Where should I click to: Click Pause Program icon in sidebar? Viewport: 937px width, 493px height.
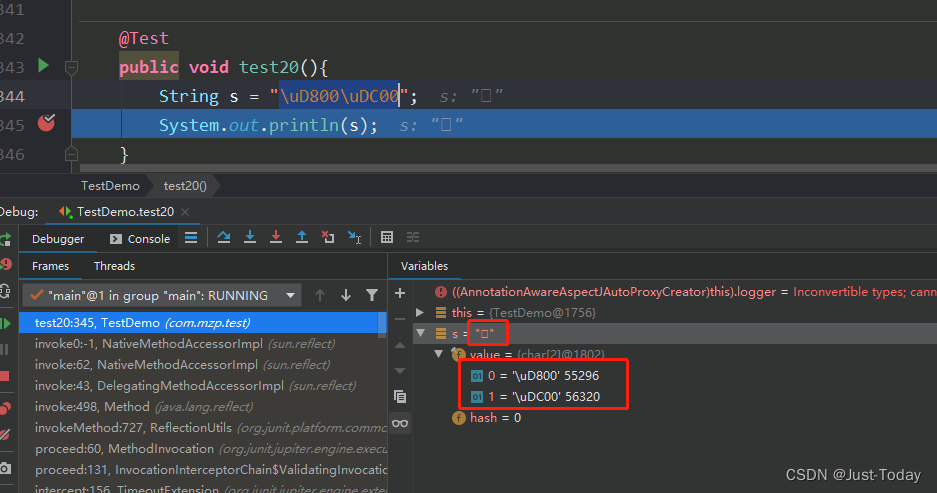(x=5, y=350)
